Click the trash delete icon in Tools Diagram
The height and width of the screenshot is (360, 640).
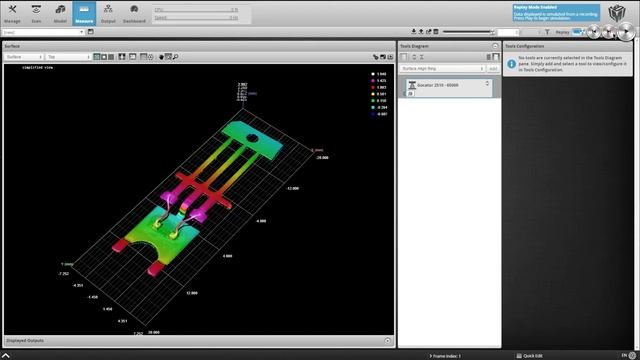tap(489, 57)
